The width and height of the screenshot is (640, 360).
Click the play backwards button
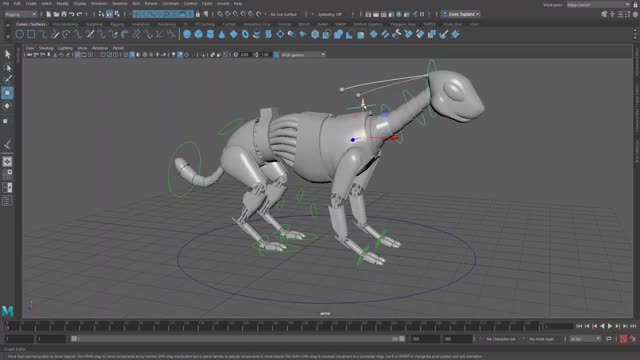[602, 326]
